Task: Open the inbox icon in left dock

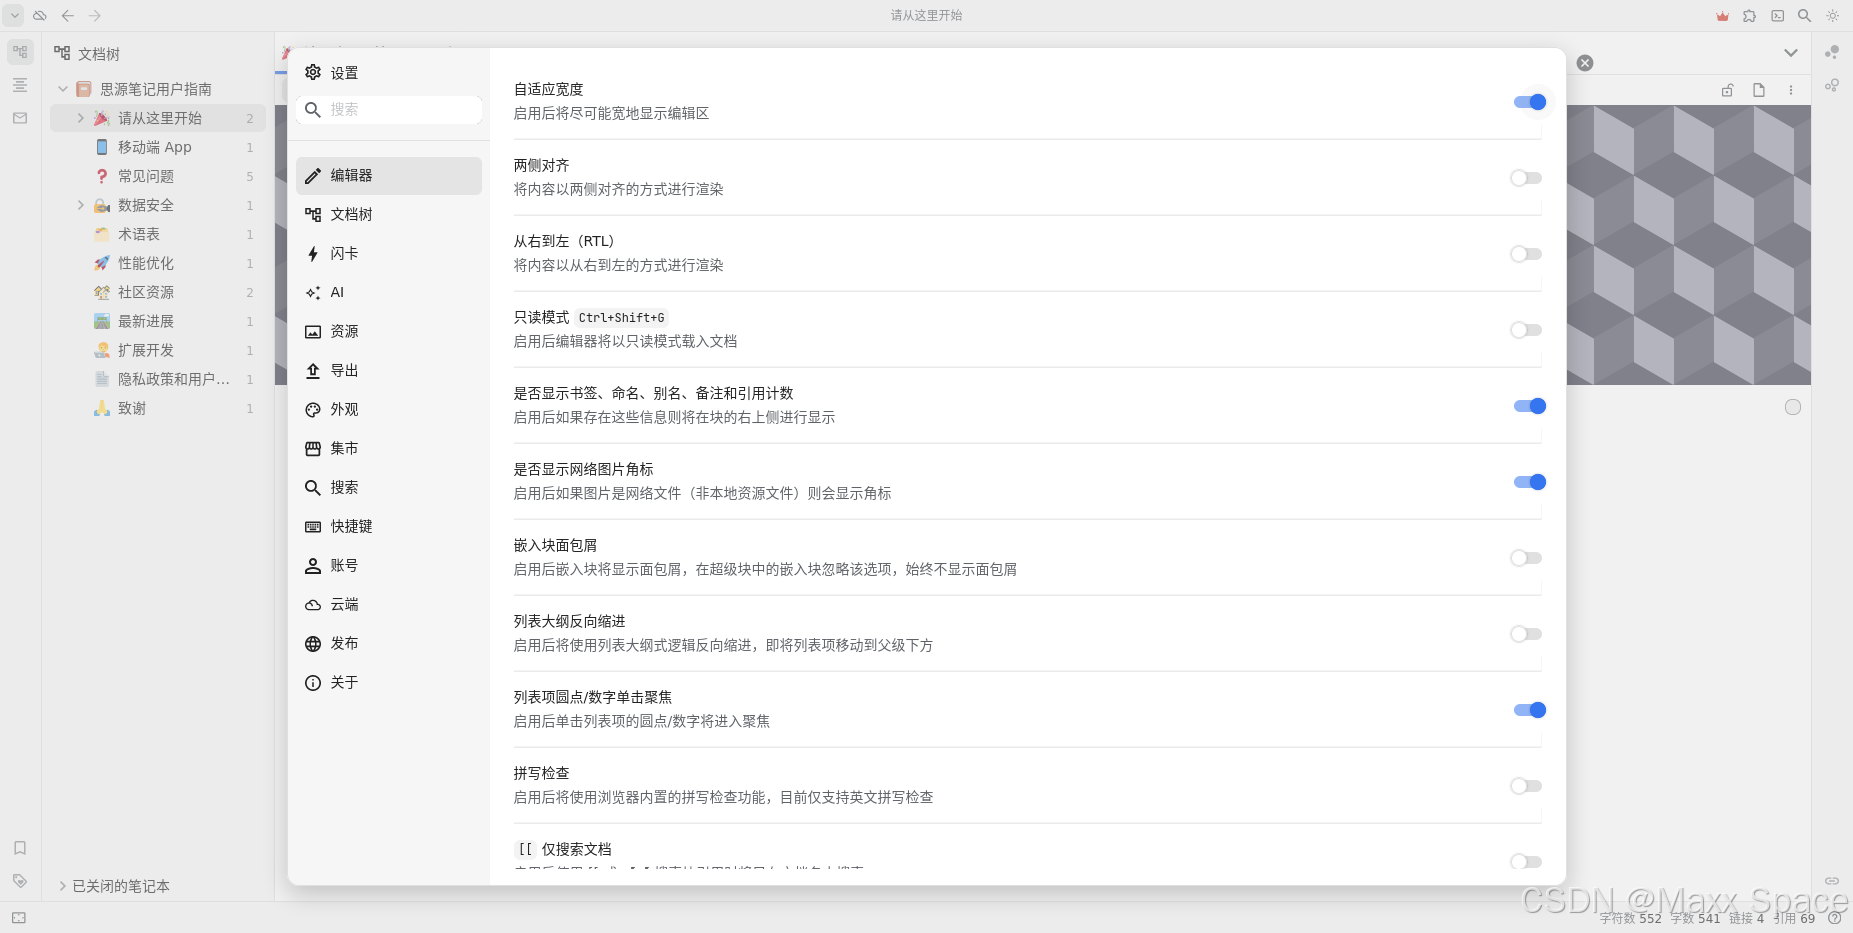Action: tap(20, 118)
